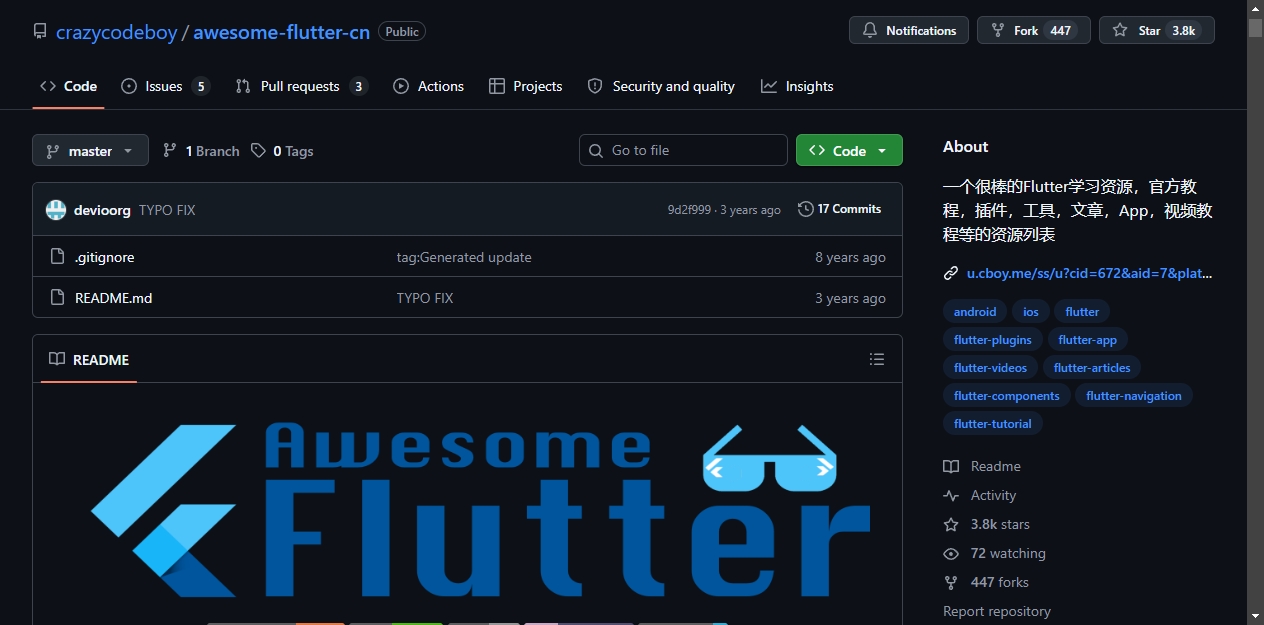1264x625 pixels.
Task: View the 17 Commits history
Action: pos(839,209)
